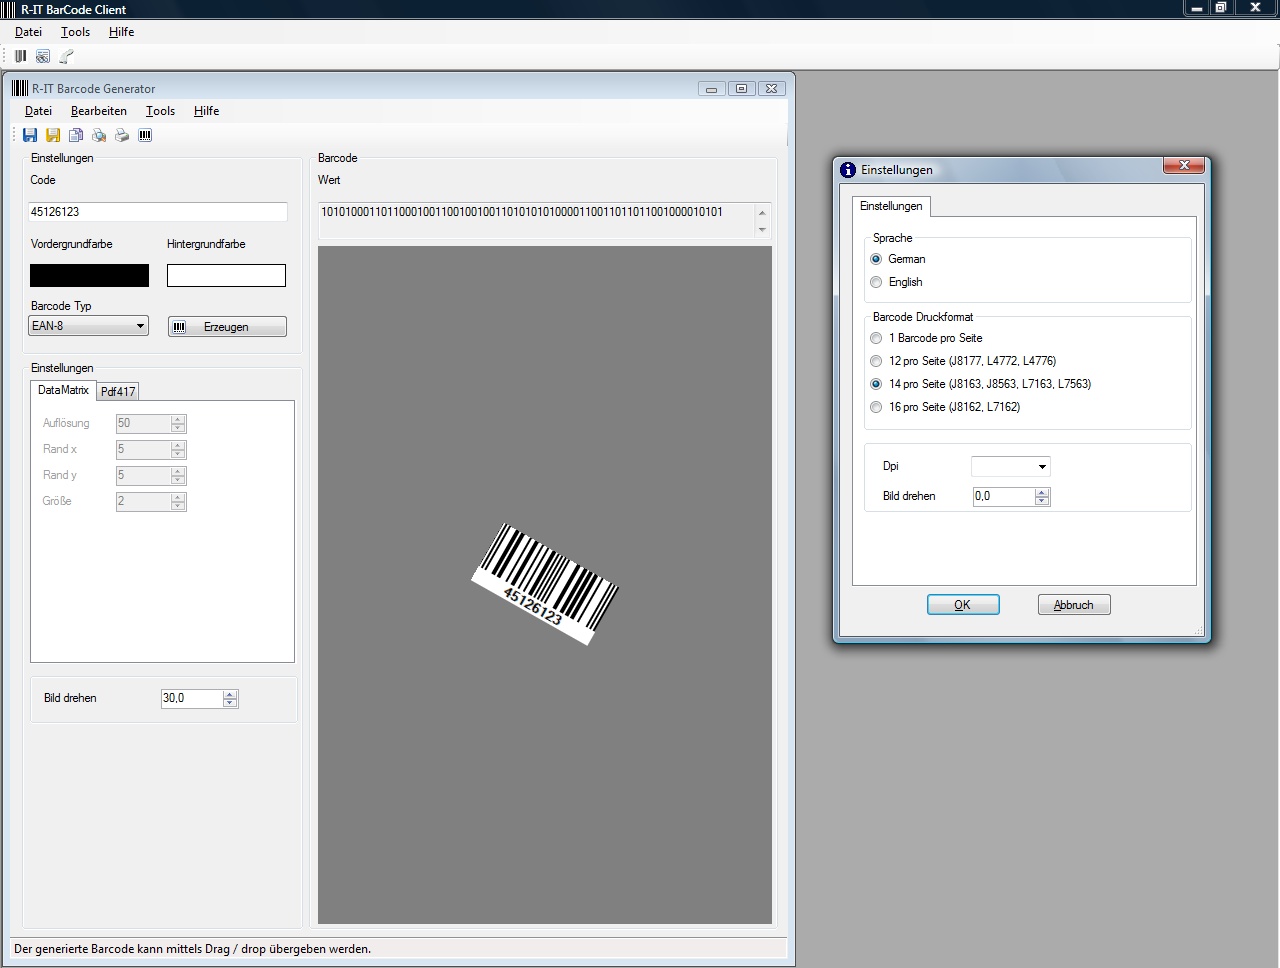Click the Erzeugen button
This screenshot has width=1280, height=968.
point(227,327)
